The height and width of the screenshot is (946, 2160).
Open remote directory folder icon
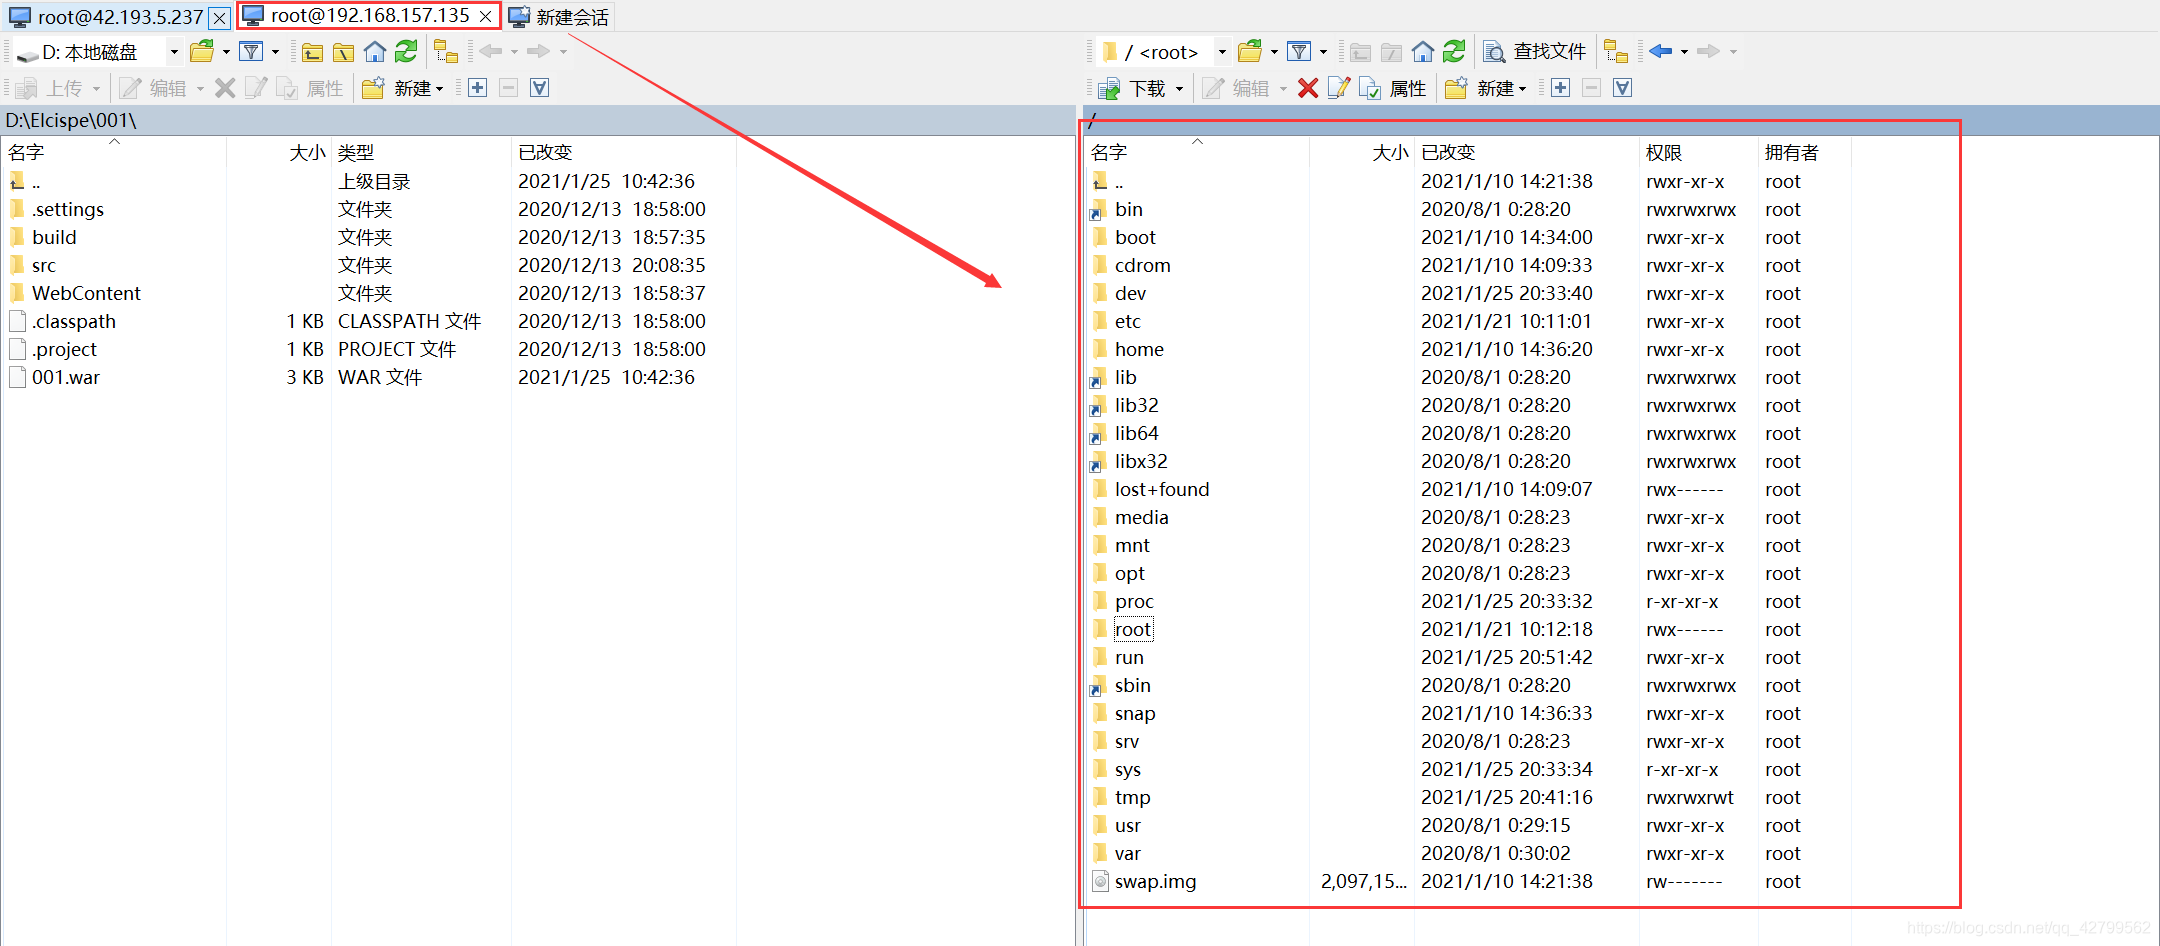click(x=1250, y=51)
